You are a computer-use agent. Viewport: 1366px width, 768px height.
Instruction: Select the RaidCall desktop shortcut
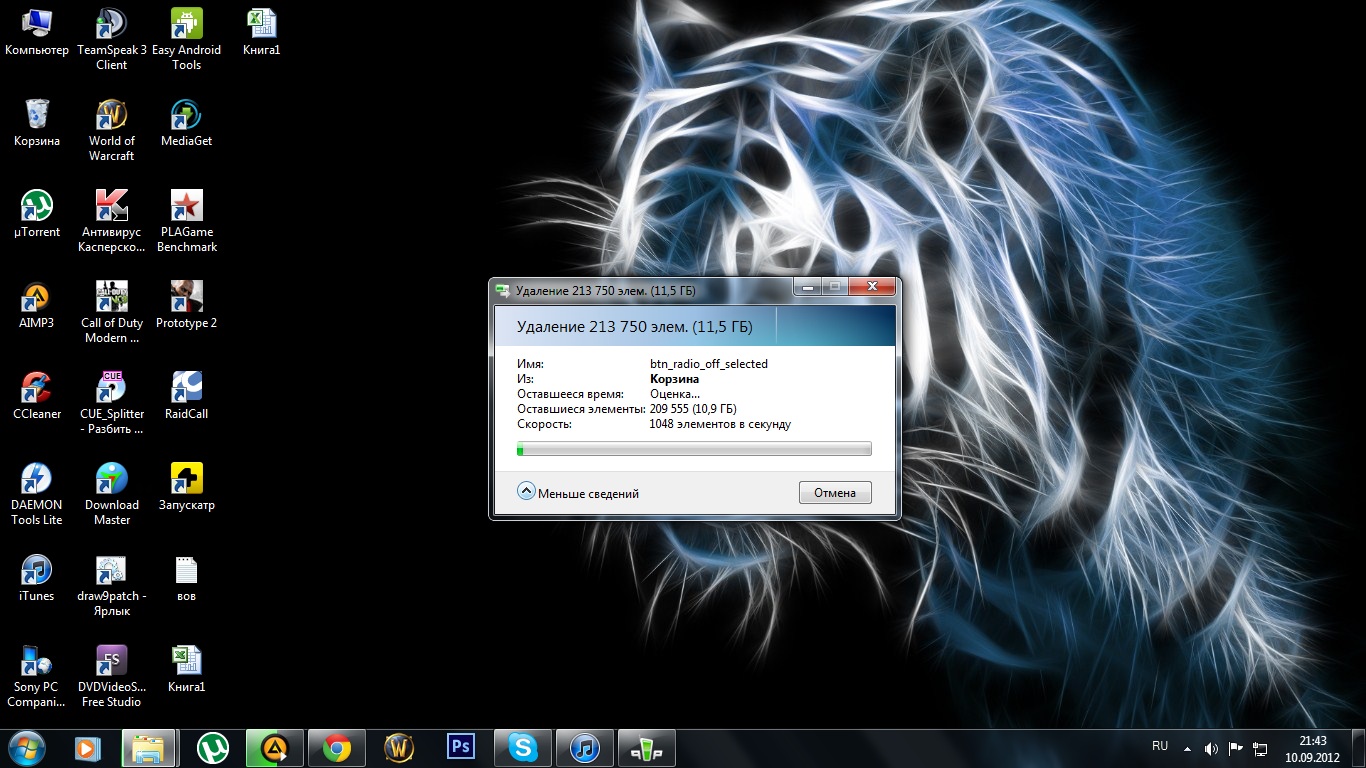pos(186,396)
